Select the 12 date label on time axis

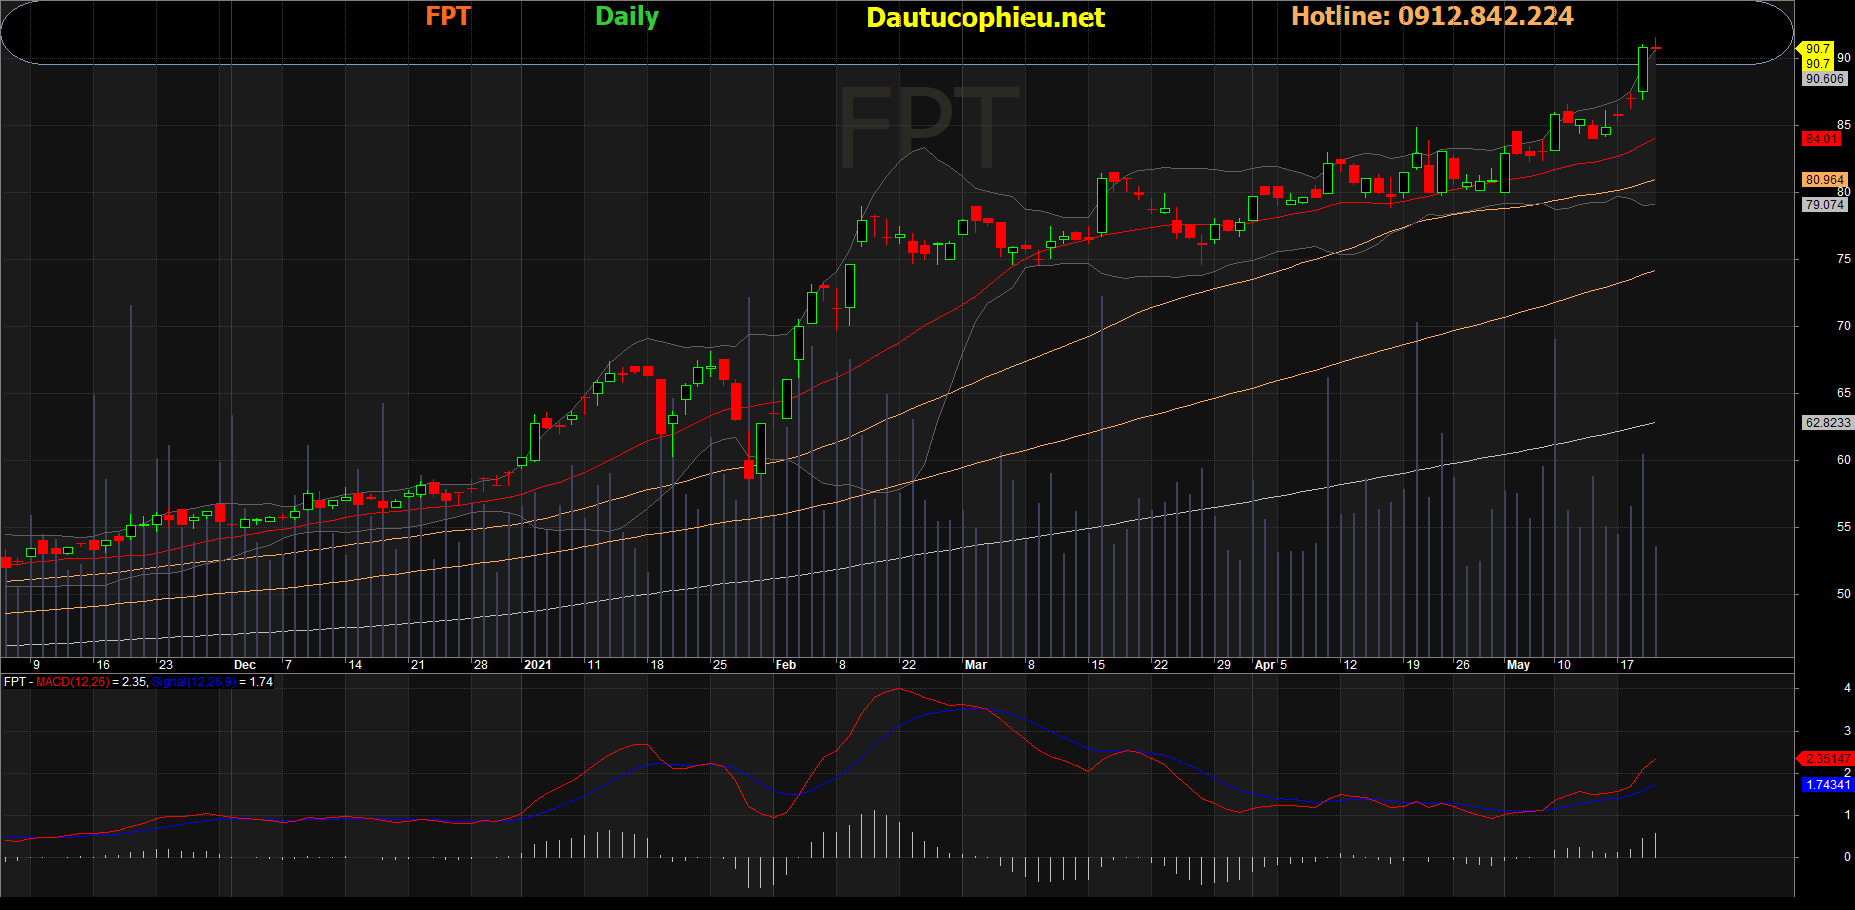pyautogui.click(x=1350, y=665)
